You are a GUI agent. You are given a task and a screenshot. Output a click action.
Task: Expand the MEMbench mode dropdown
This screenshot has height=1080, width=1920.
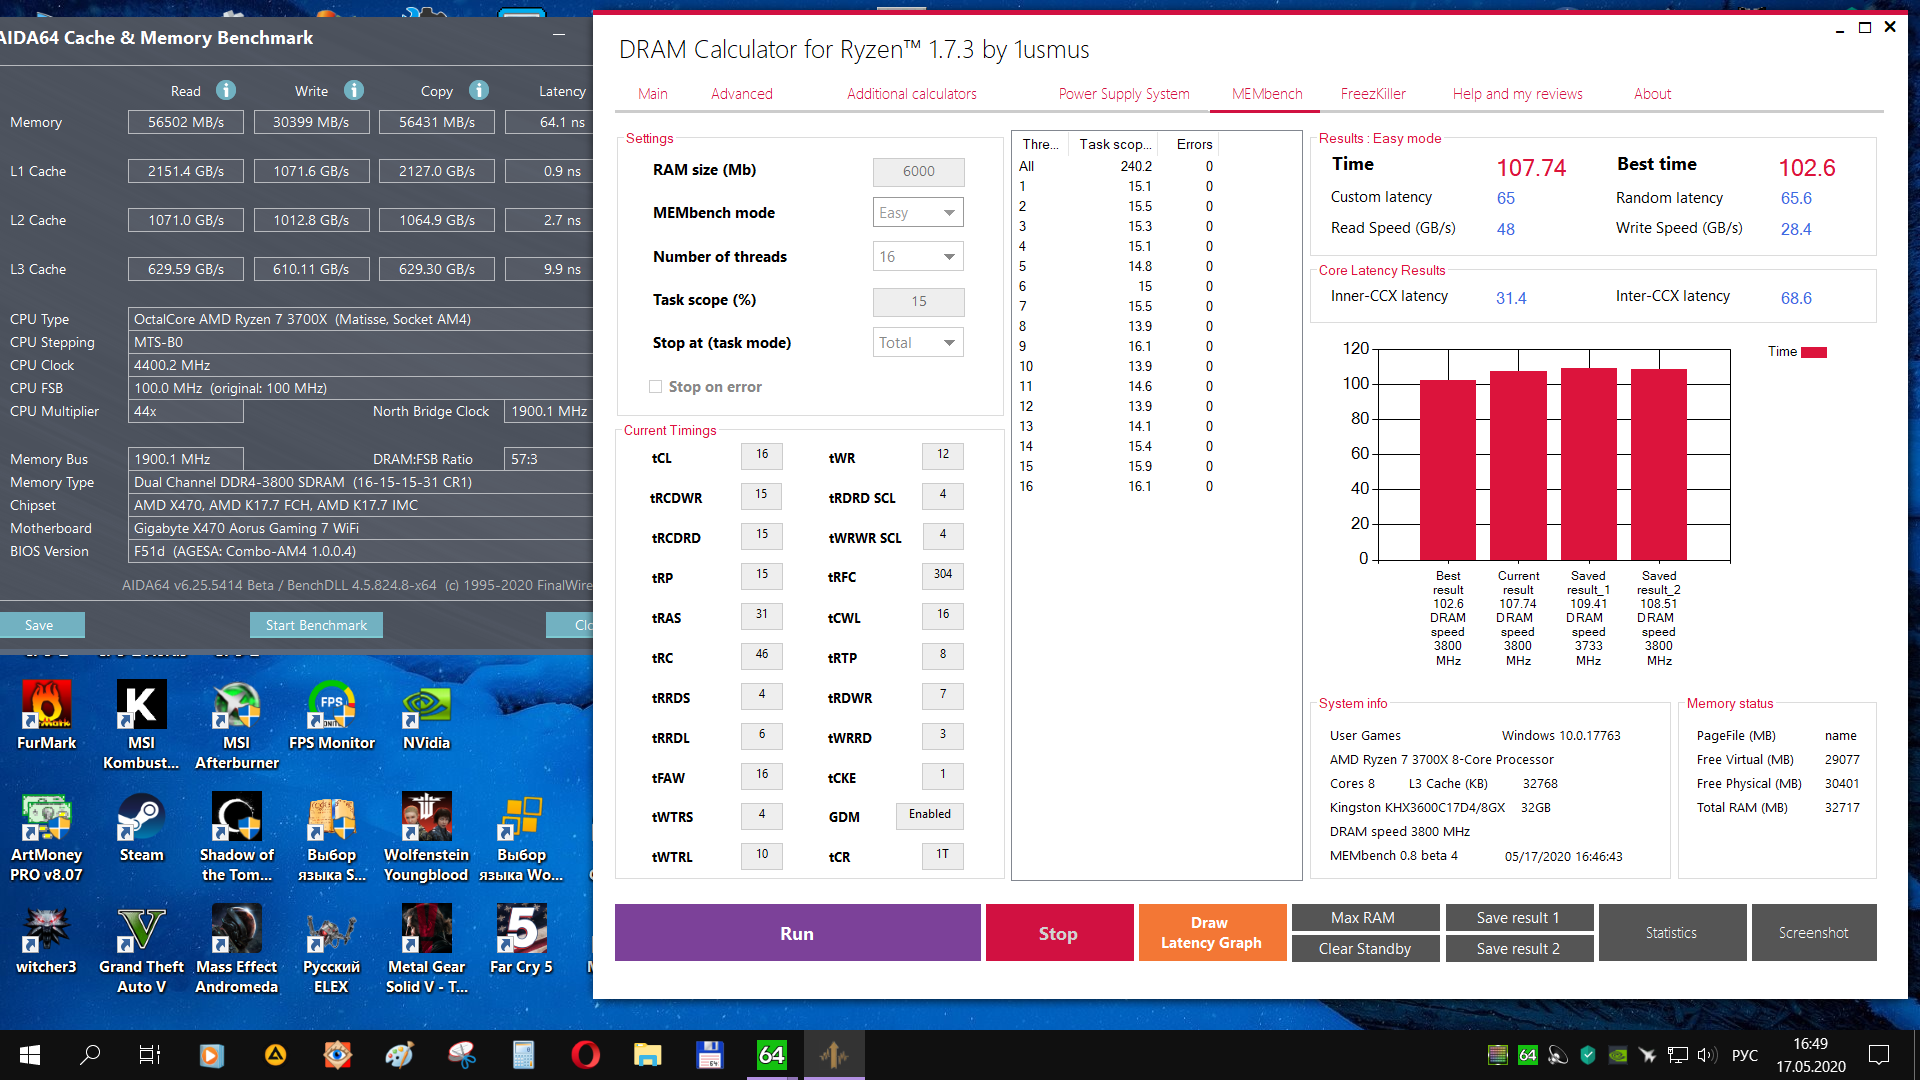[918, 213]
